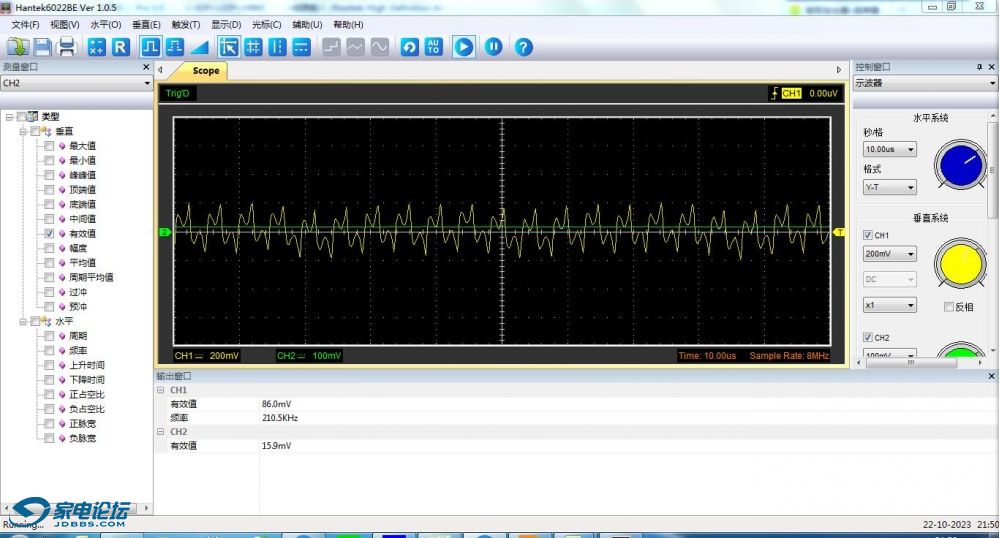Image resolution: width=999 pixels, height=538 pixels.
Task: Click the Pause acquisition button
Action: click(494, 47)
